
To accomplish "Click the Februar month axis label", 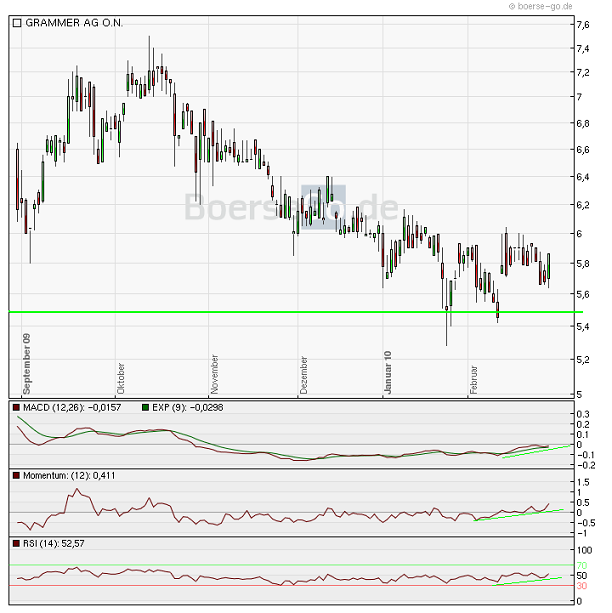I will 474,380.
